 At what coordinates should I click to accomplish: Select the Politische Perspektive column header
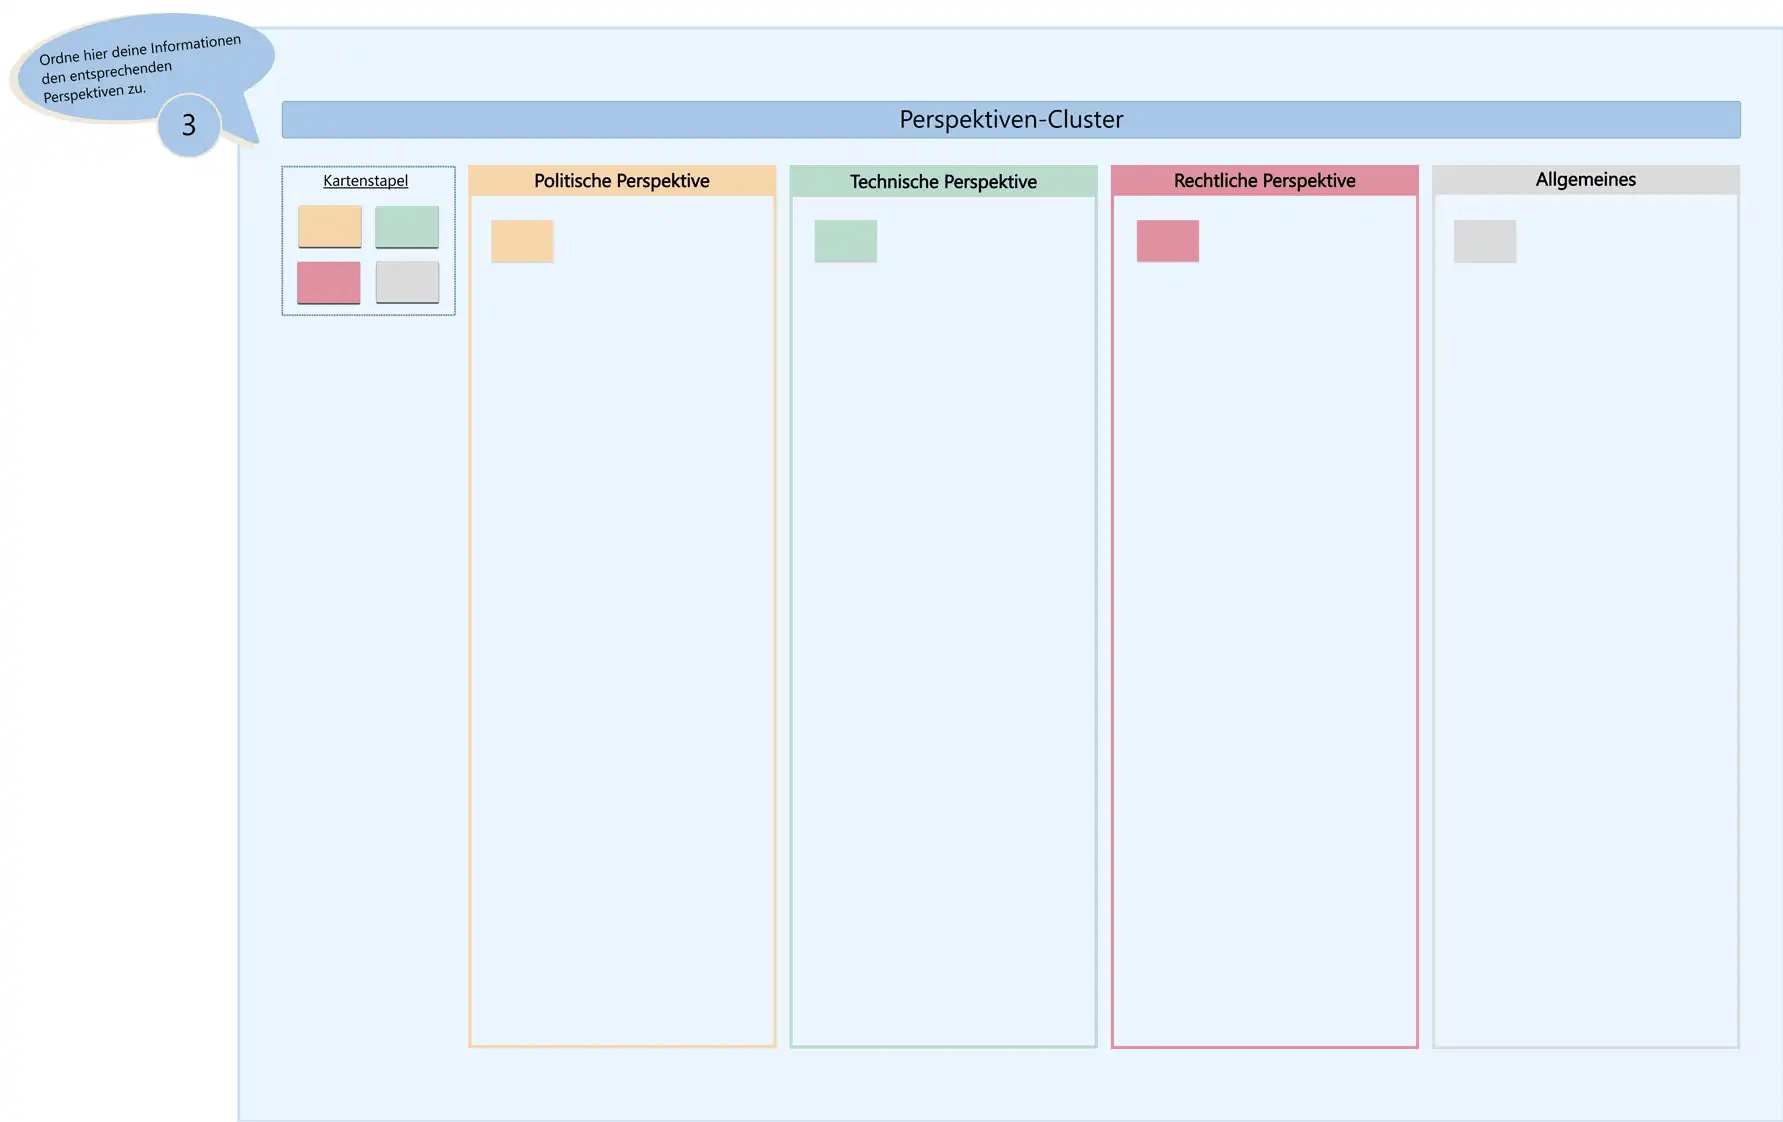(621, 181)
